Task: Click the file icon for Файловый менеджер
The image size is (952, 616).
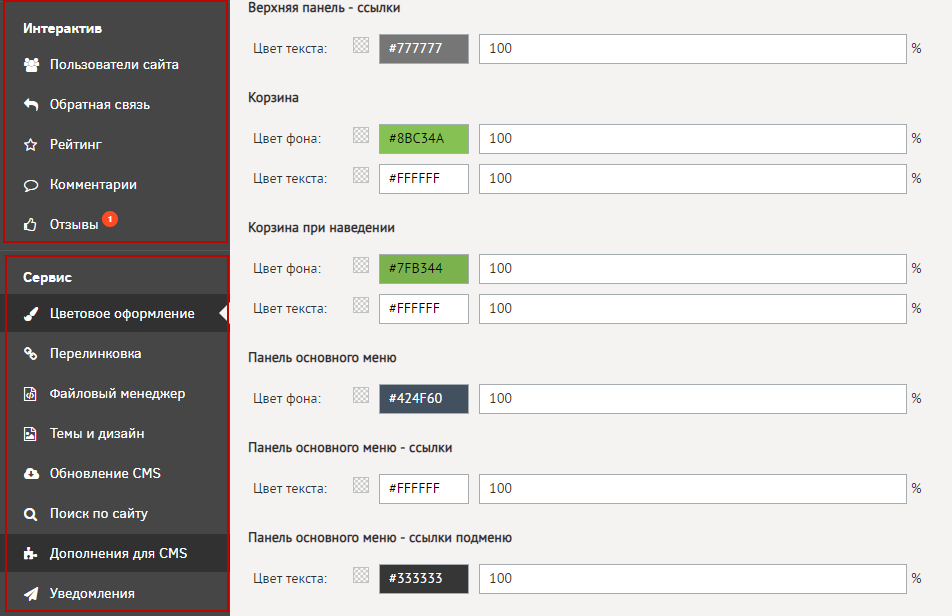Action: point(30,394)
